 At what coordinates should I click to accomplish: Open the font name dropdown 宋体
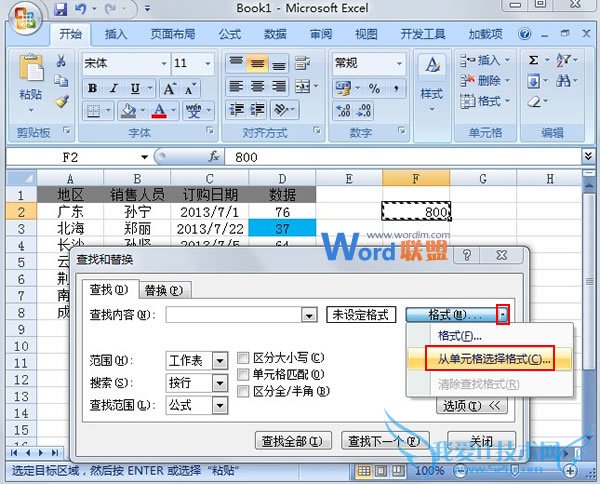[164, 64]
